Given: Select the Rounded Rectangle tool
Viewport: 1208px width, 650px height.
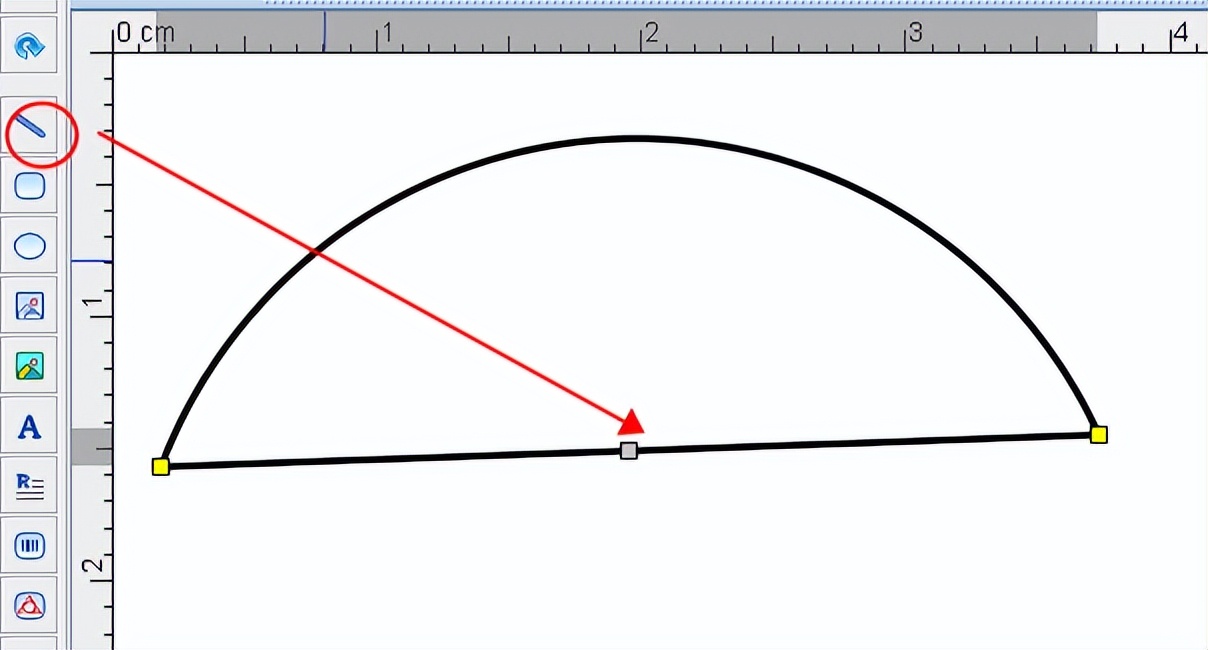Looking at the screenshot, I should 30,187.
